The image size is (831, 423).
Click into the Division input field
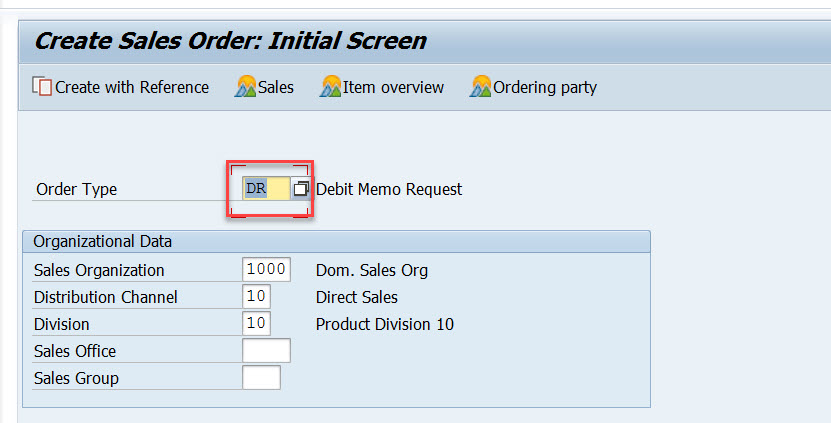(256, 324)
